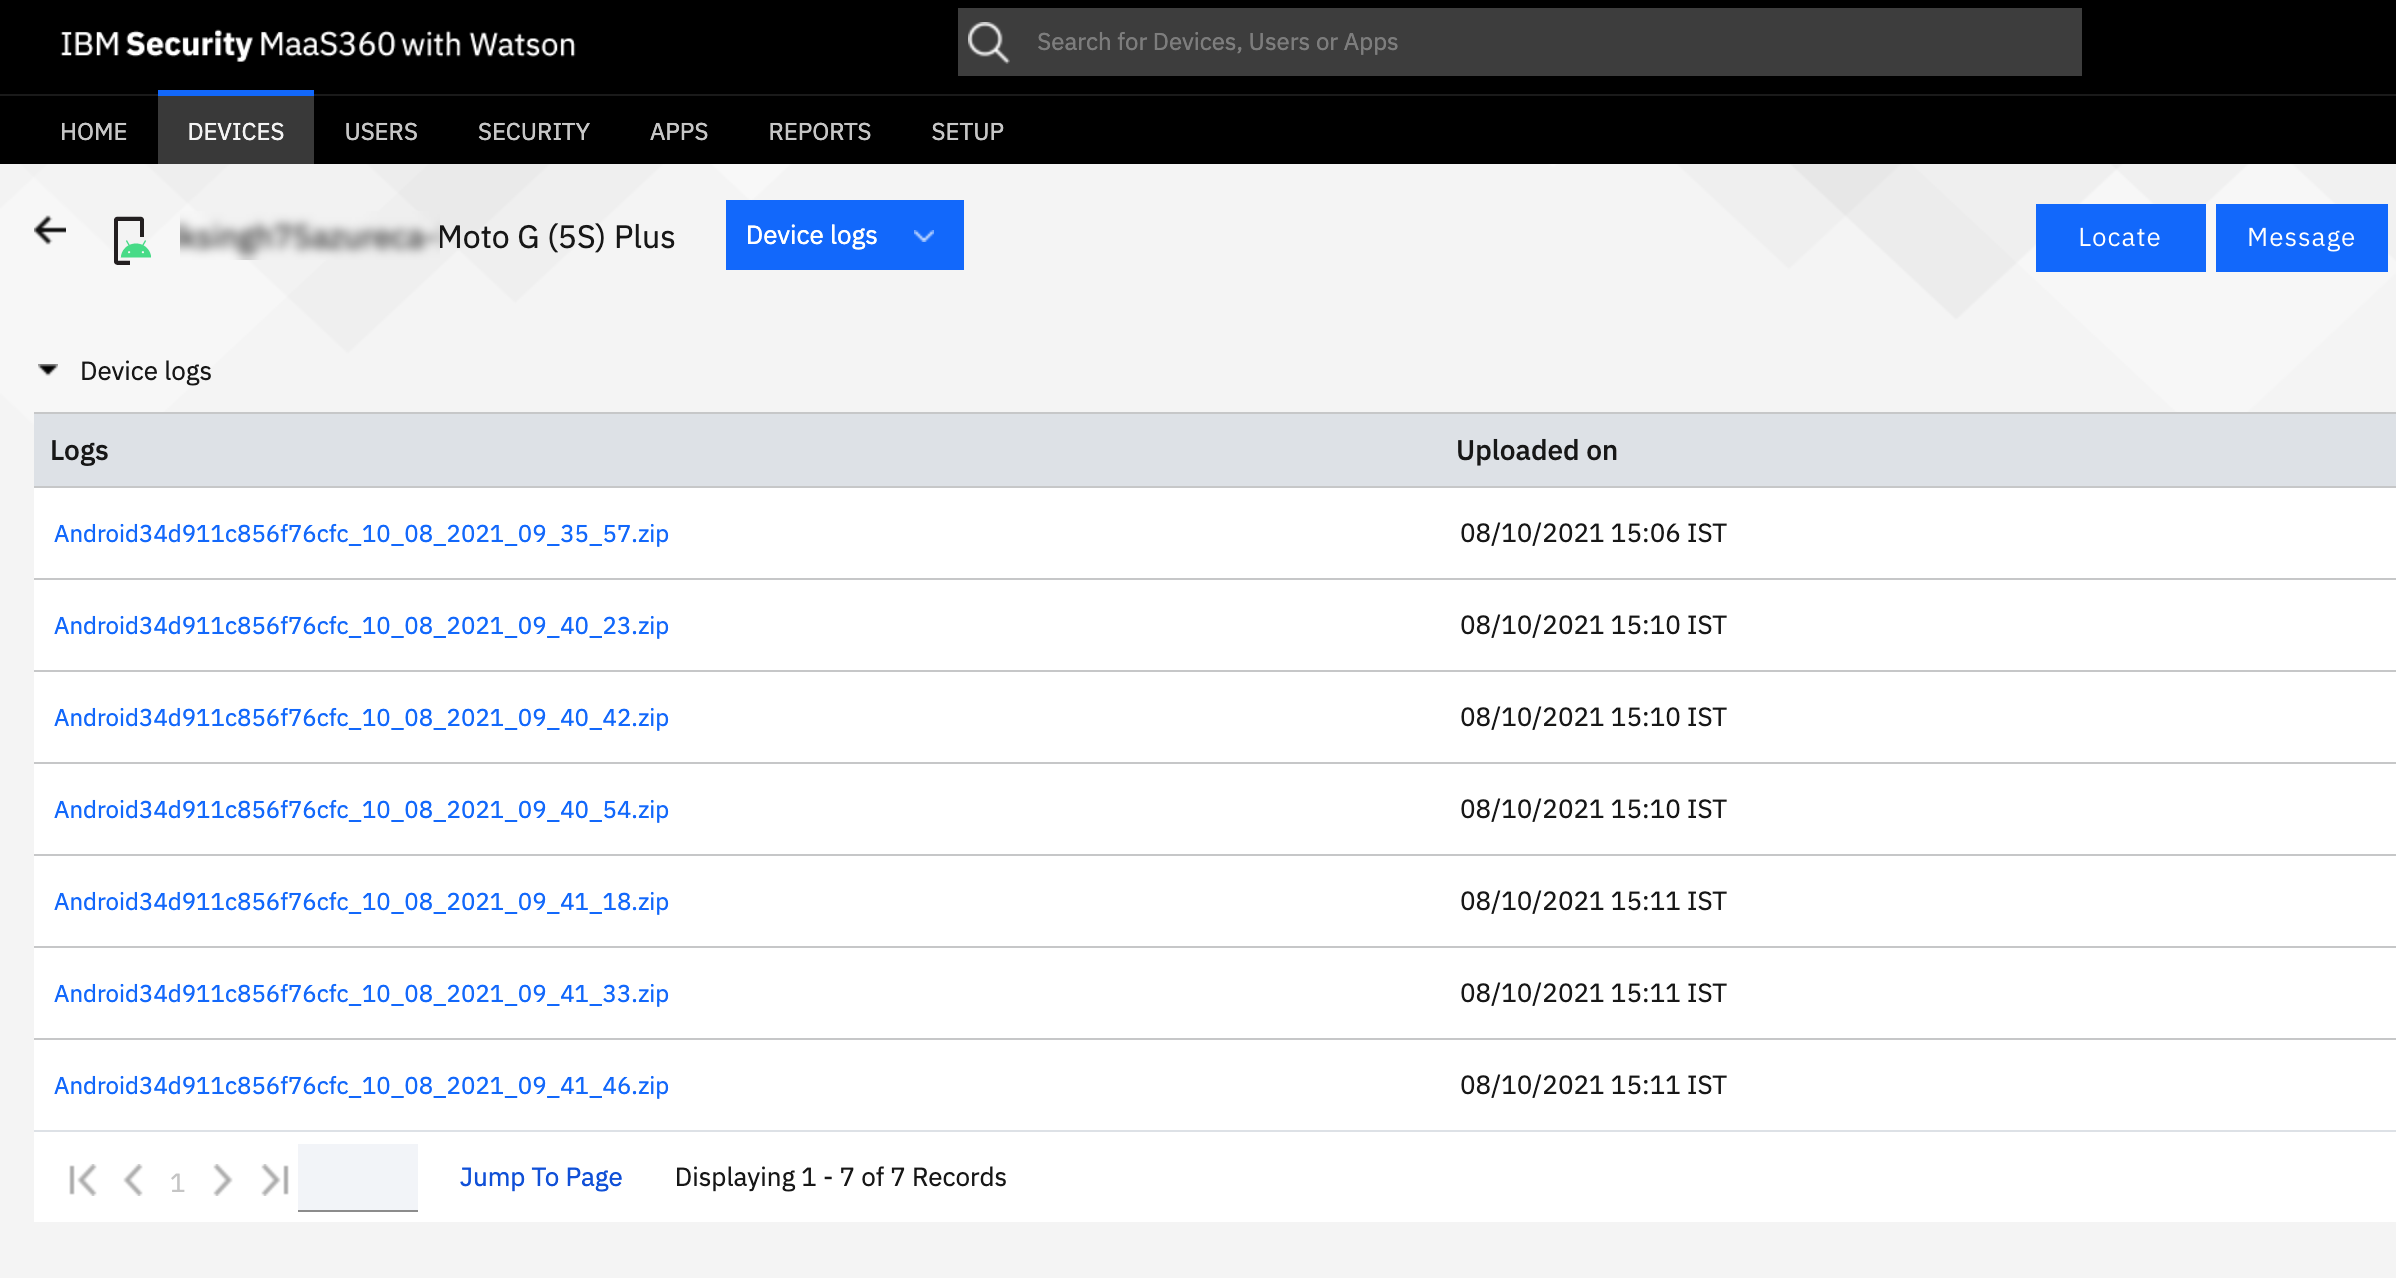Download log file ending 09_41_18.zip

361,901
